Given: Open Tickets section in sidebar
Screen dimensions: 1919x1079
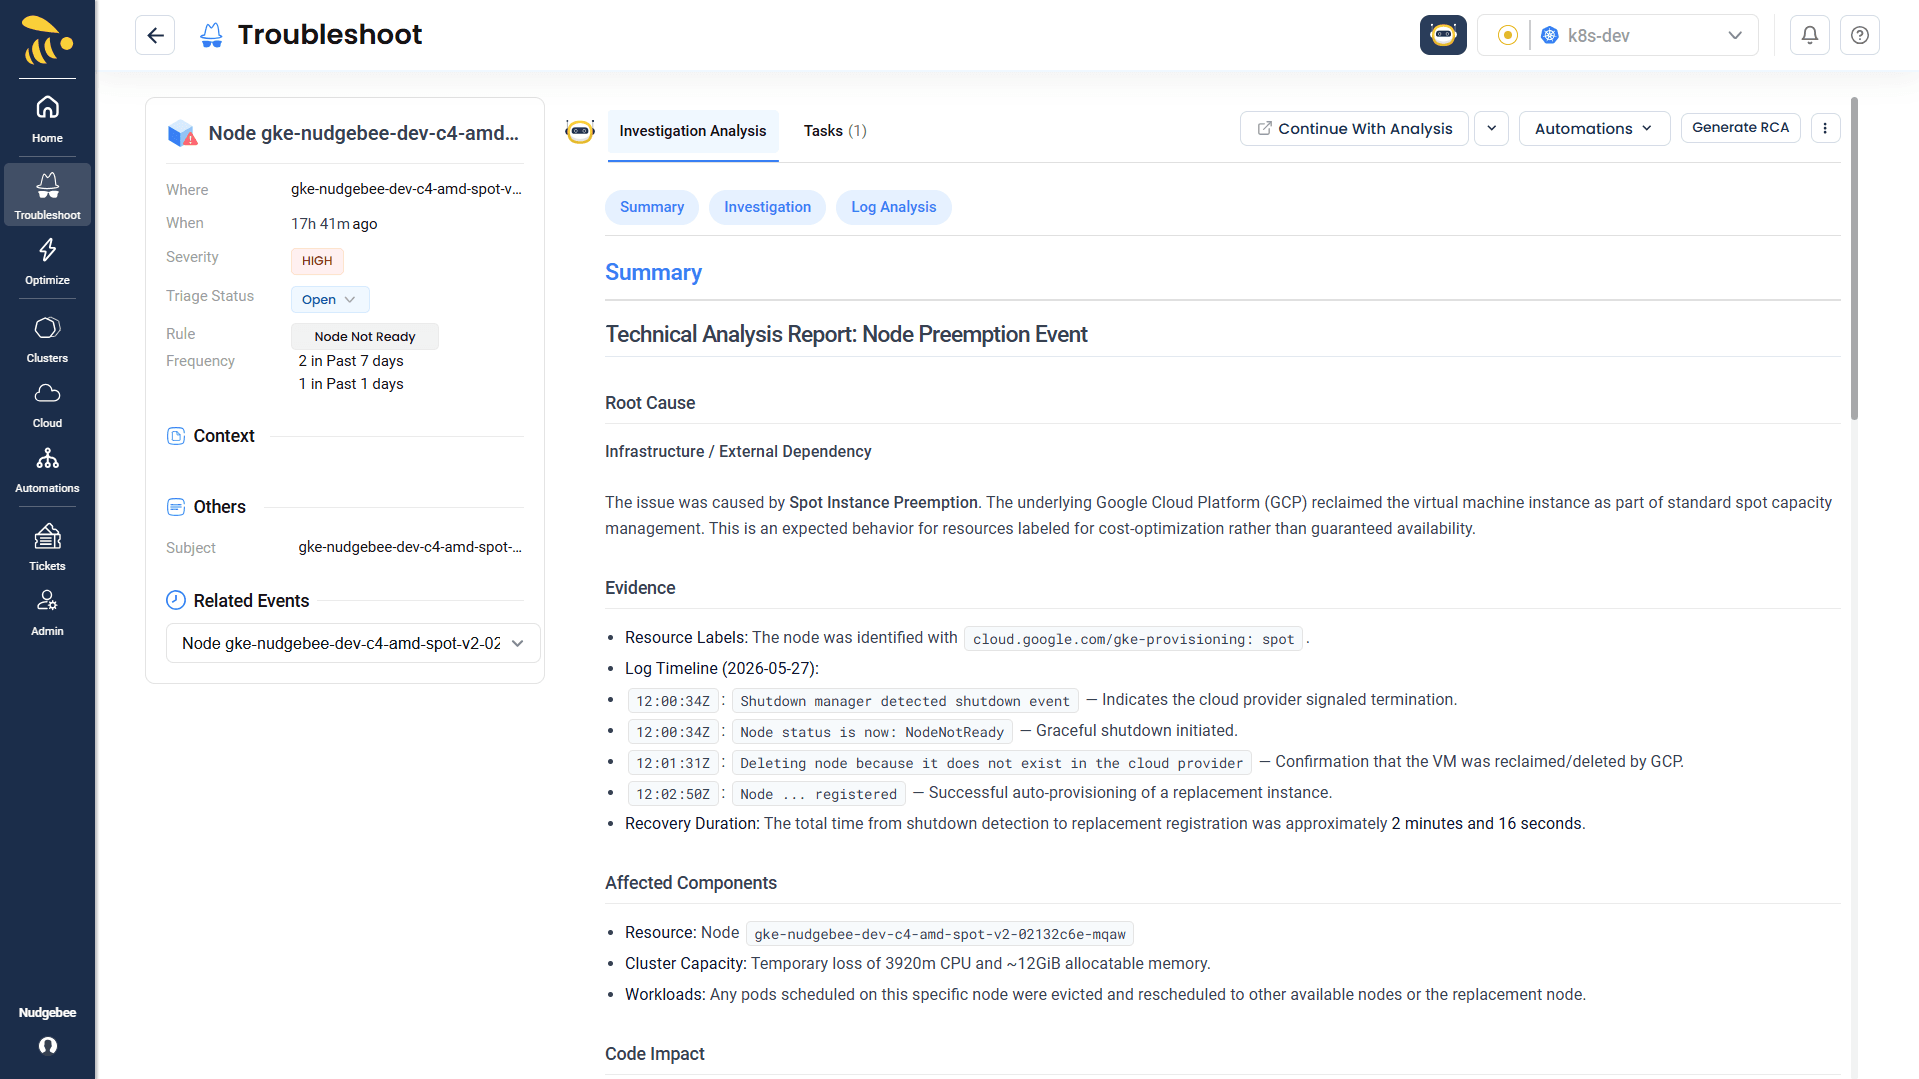Looking at the screenshot, I should (47, 547).
